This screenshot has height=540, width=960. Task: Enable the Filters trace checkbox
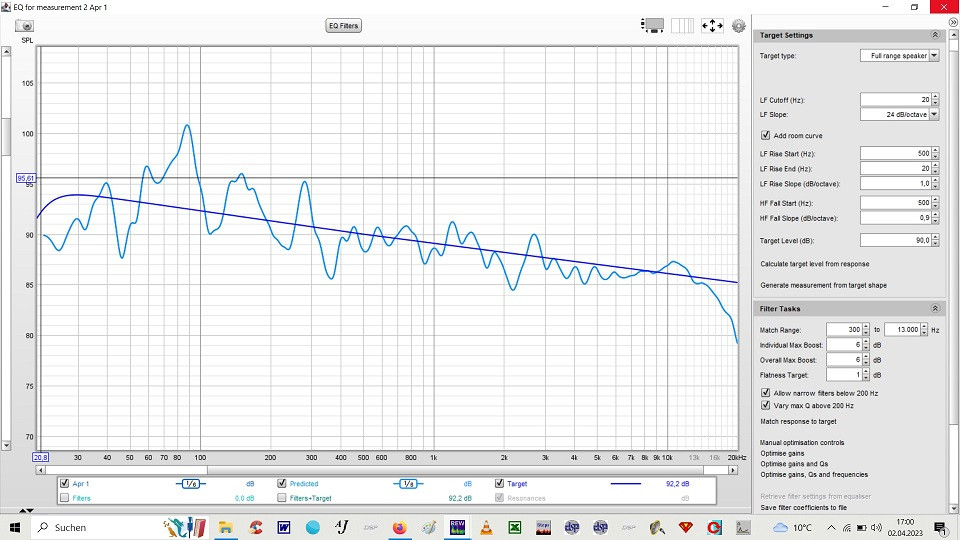[65, 497]
